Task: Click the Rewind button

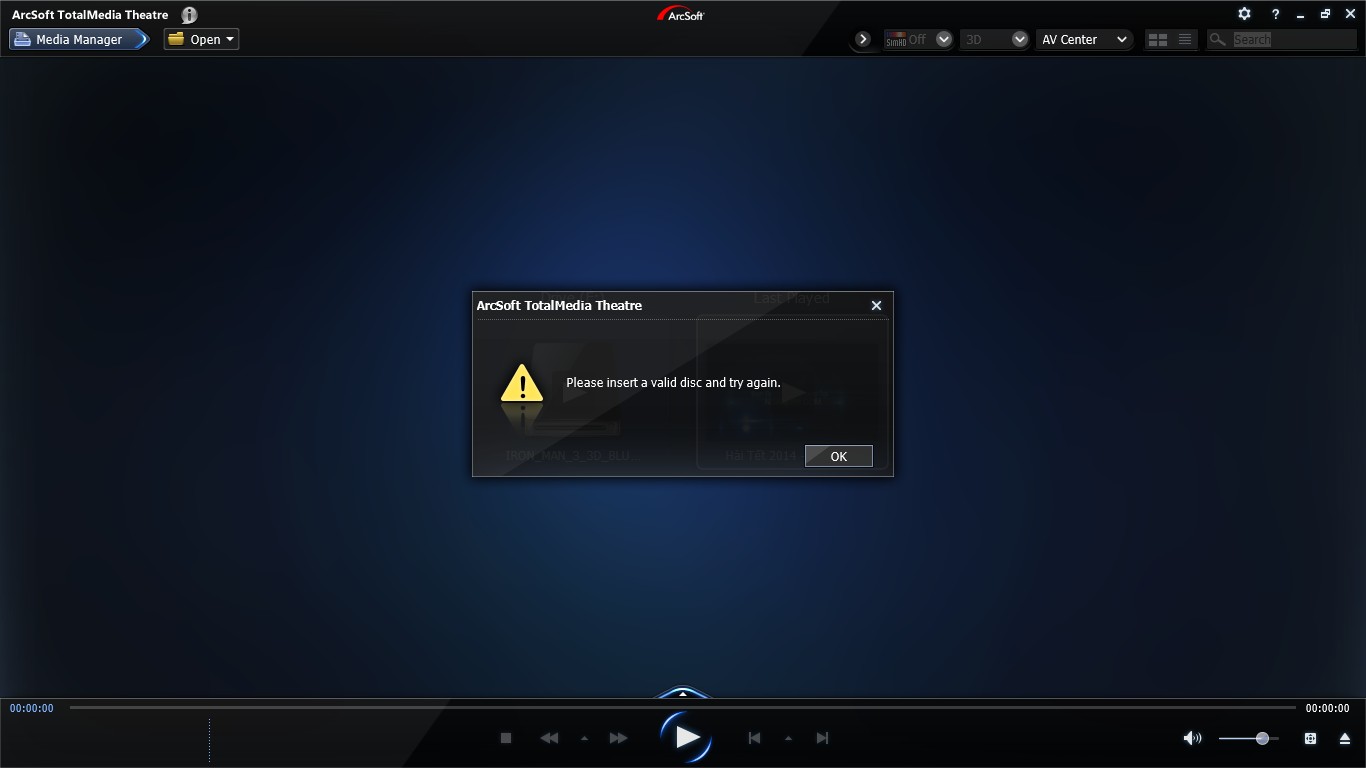Action: tap(549, 738)
